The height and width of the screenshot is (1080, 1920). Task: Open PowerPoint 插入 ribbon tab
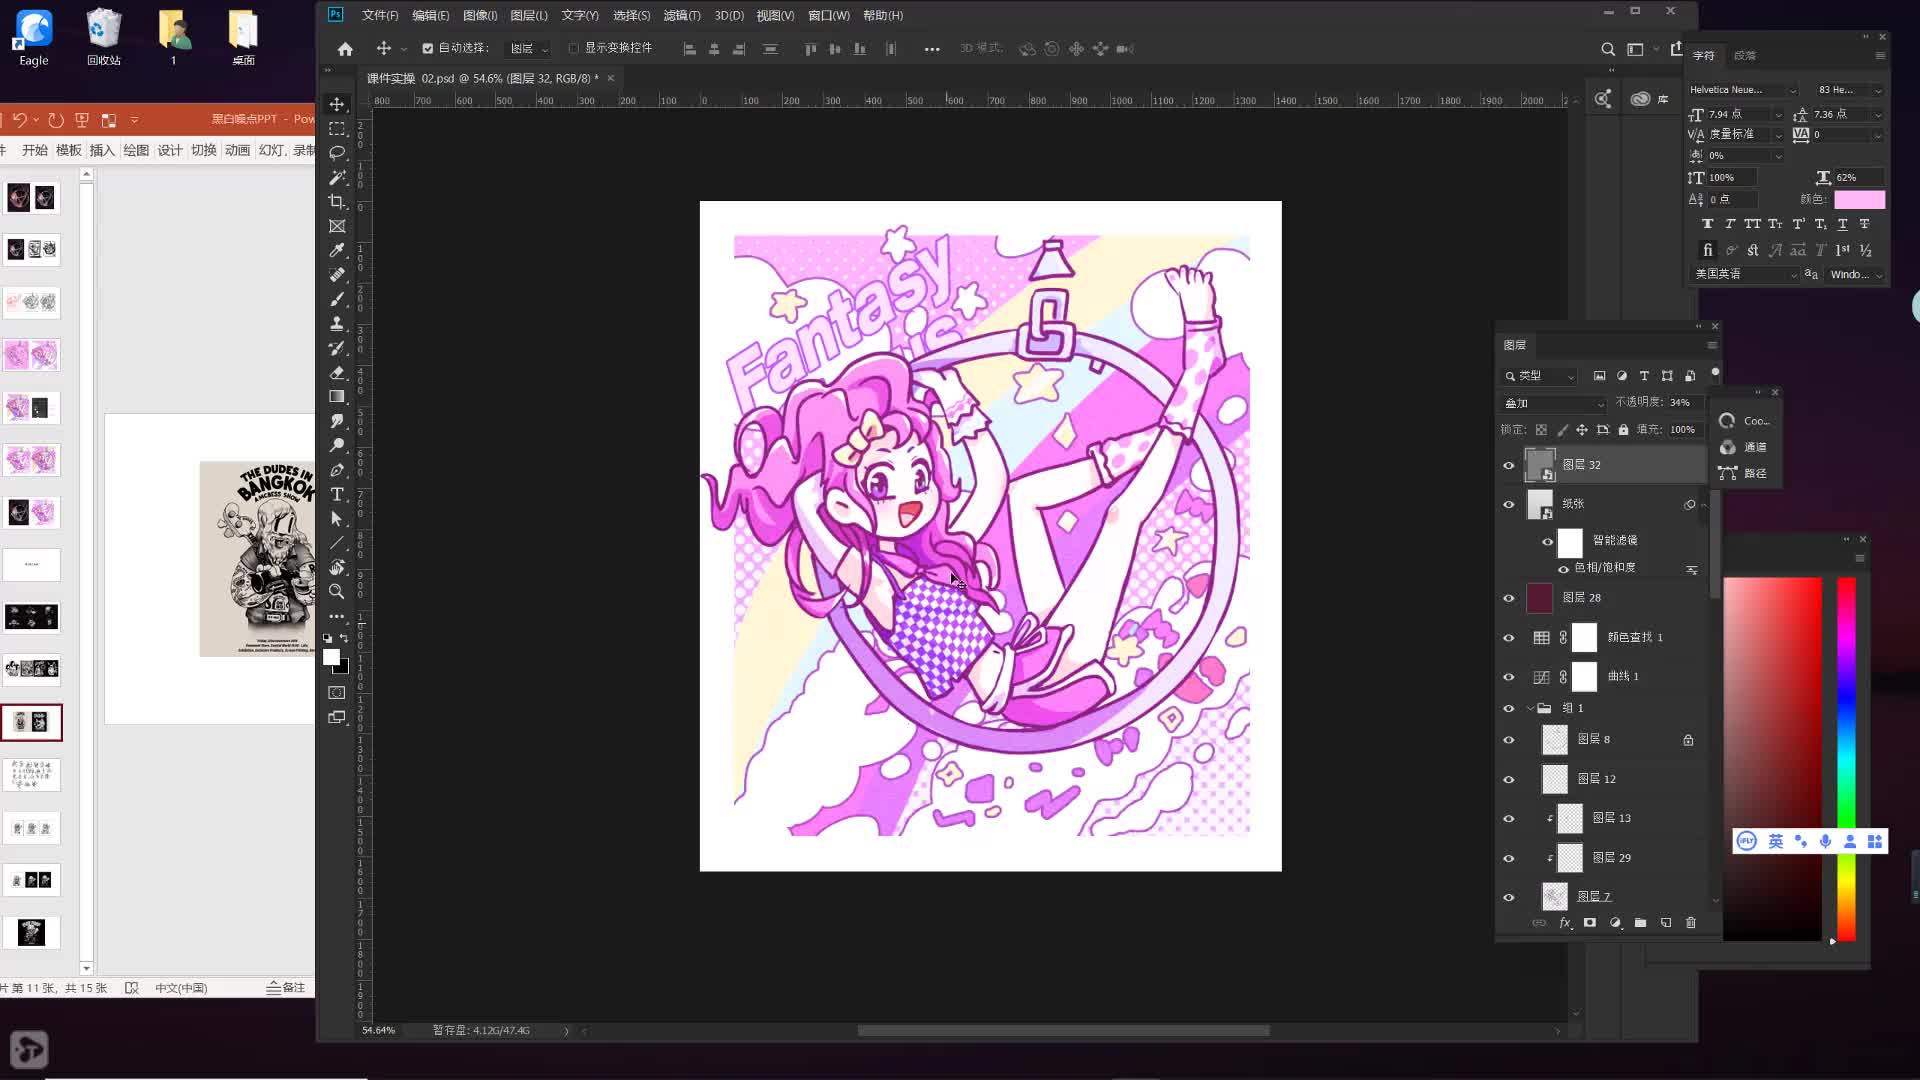(x=102, y=150)
